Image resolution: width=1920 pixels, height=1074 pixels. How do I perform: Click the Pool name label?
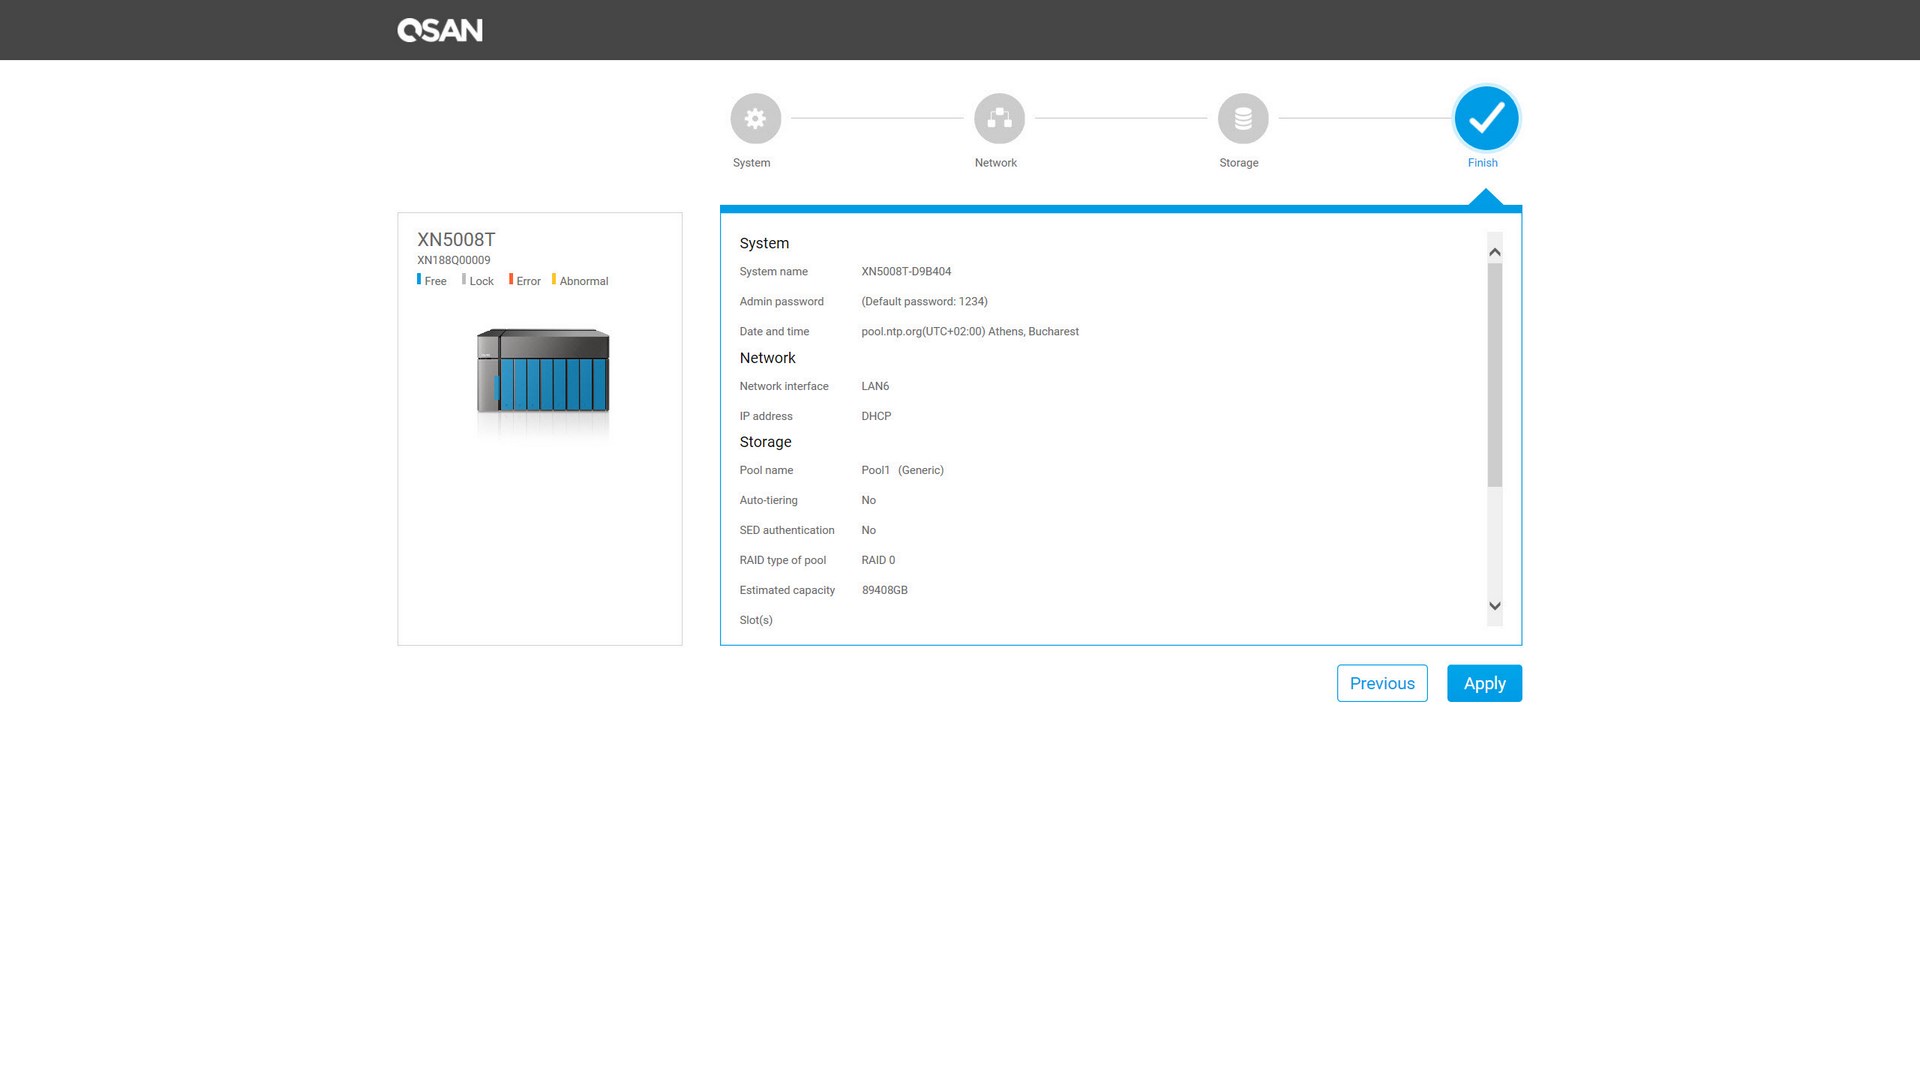[766, 470]
